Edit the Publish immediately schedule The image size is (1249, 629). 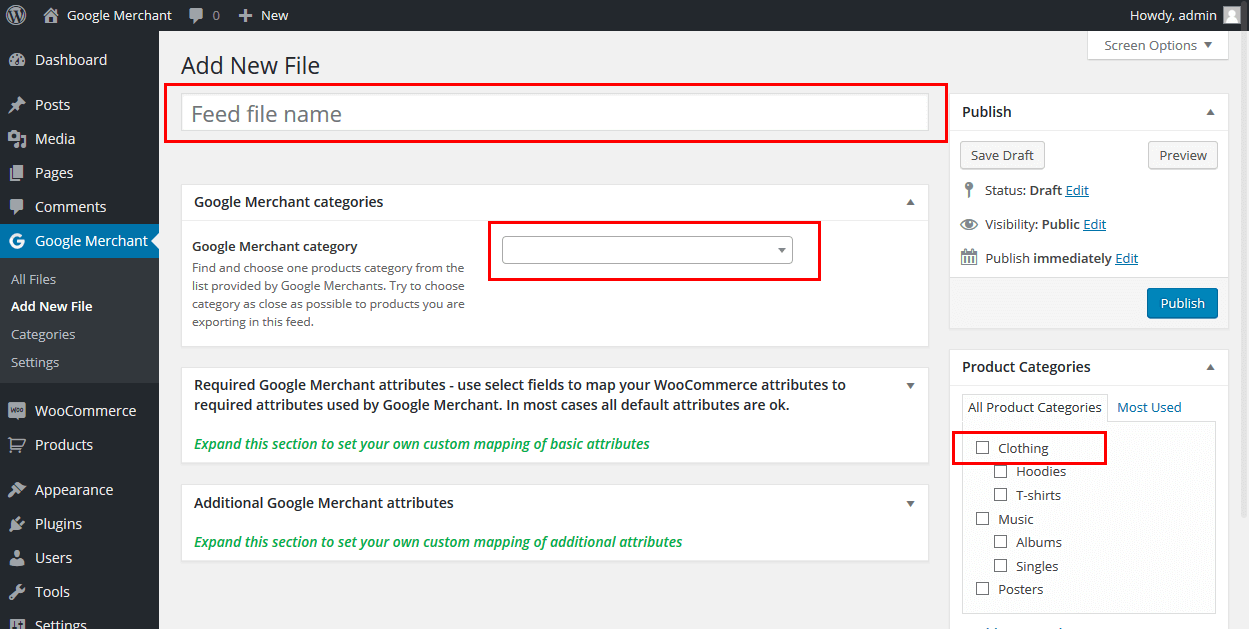click(x=1127, y=258)
